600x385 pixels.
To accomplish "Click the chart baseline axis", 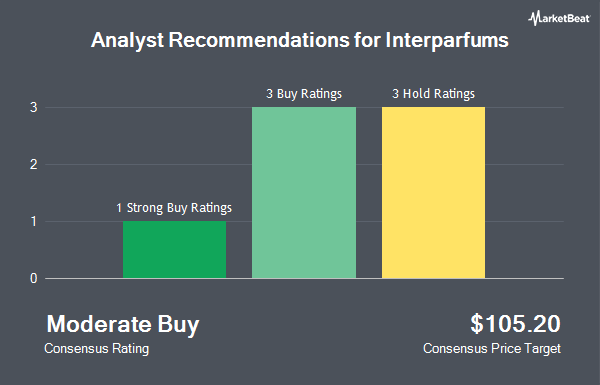I will [304, 279].
